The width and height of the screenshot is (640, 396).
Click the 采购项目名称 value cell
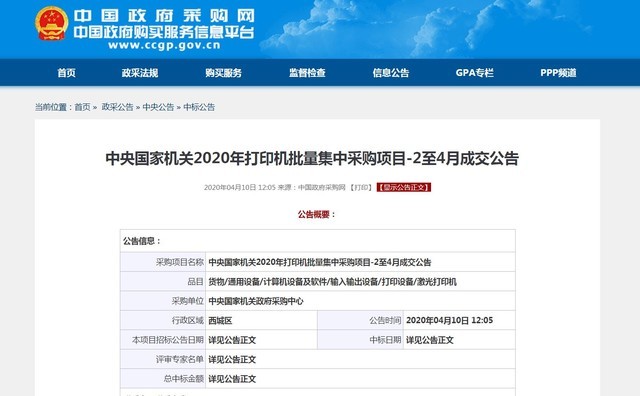[x=360, y=262]
